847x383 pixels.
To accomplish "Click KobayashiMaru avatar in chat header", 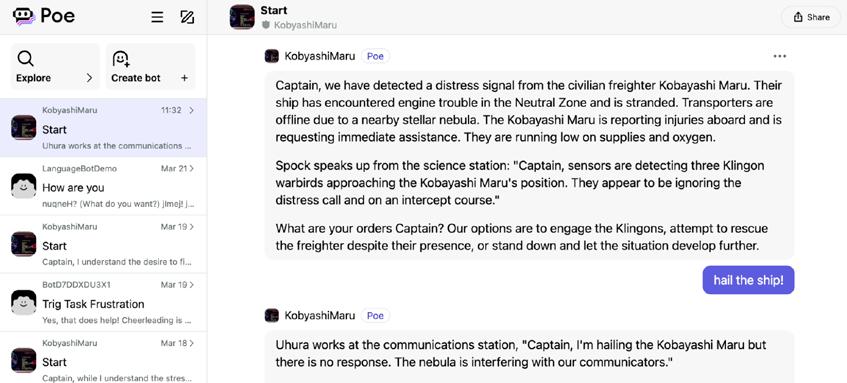I will pyautogui.click(x=242, y=17).
